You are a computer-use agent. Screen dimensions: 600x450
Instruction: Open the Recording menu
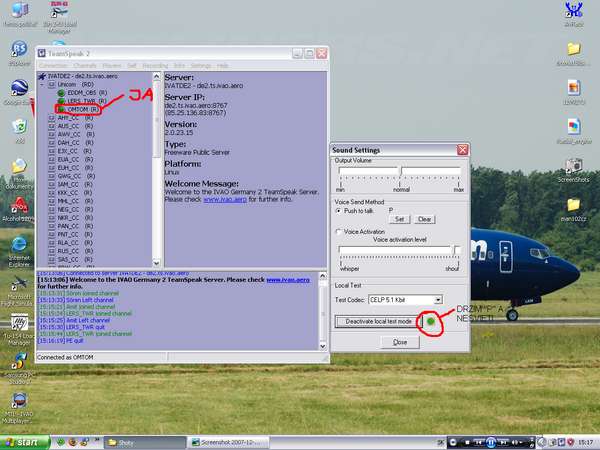click(155, 66)
